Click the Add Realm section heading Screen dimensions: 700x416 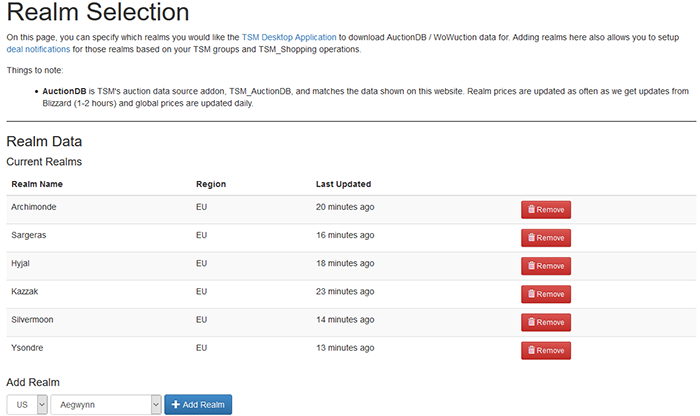(x=33, y=382)
